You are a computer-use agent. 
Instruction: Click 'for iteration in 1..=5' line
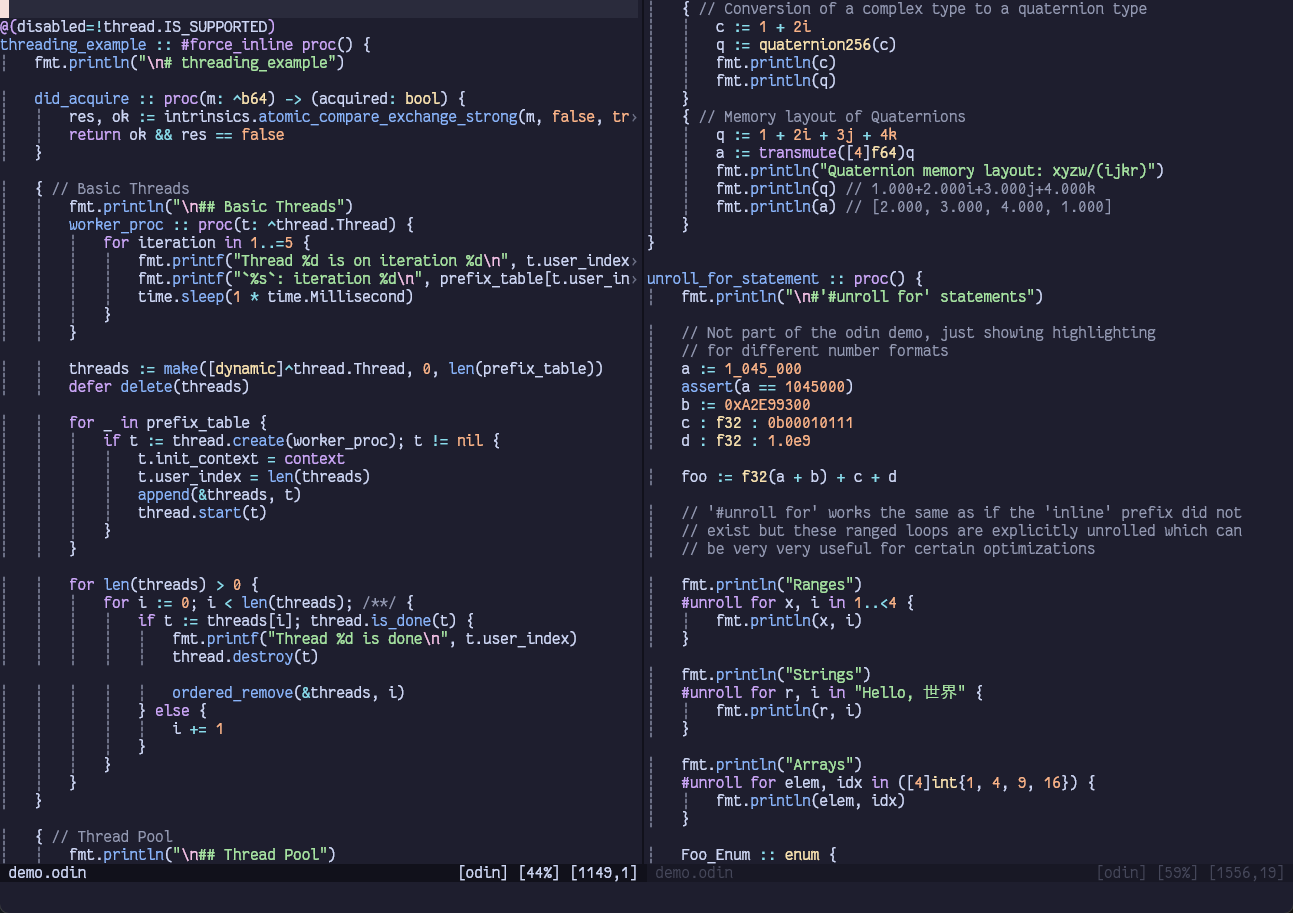tap(206, 243)
